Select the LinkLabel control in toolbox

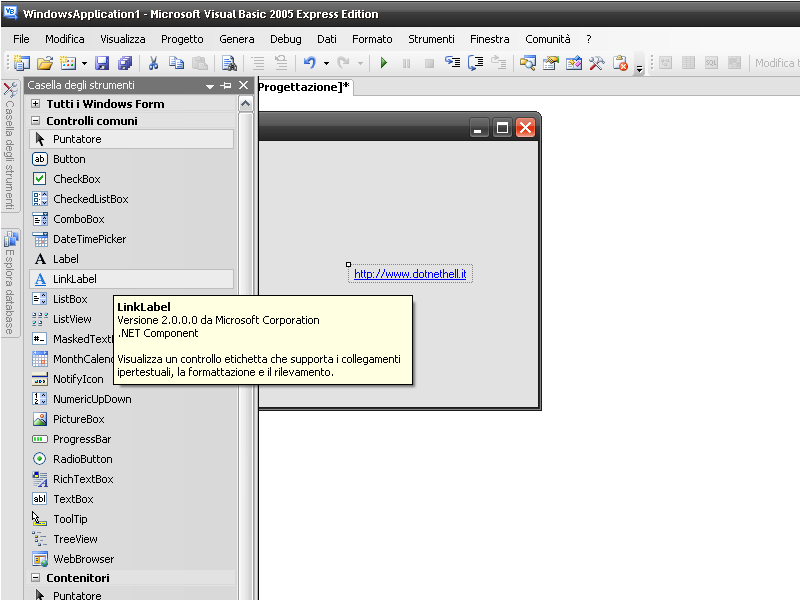point(132,279)
